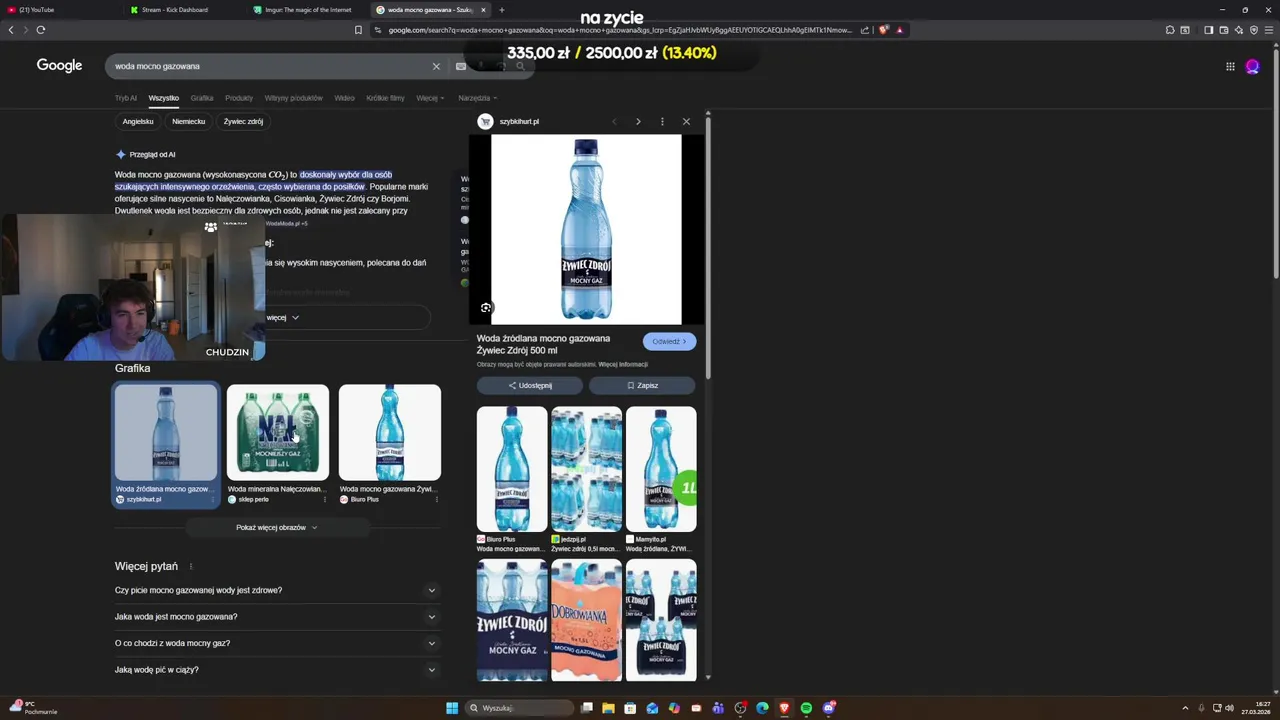Expand Czy picie mocno gazowanej wody question
This screenshot has width=1280, height=720.
277,590
